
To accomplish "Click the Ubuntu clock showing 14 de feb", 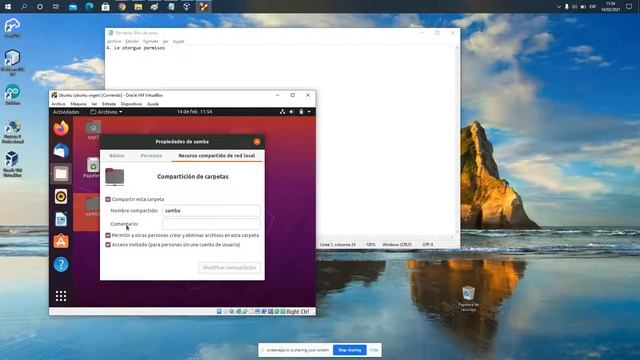I will pos(194,111).
